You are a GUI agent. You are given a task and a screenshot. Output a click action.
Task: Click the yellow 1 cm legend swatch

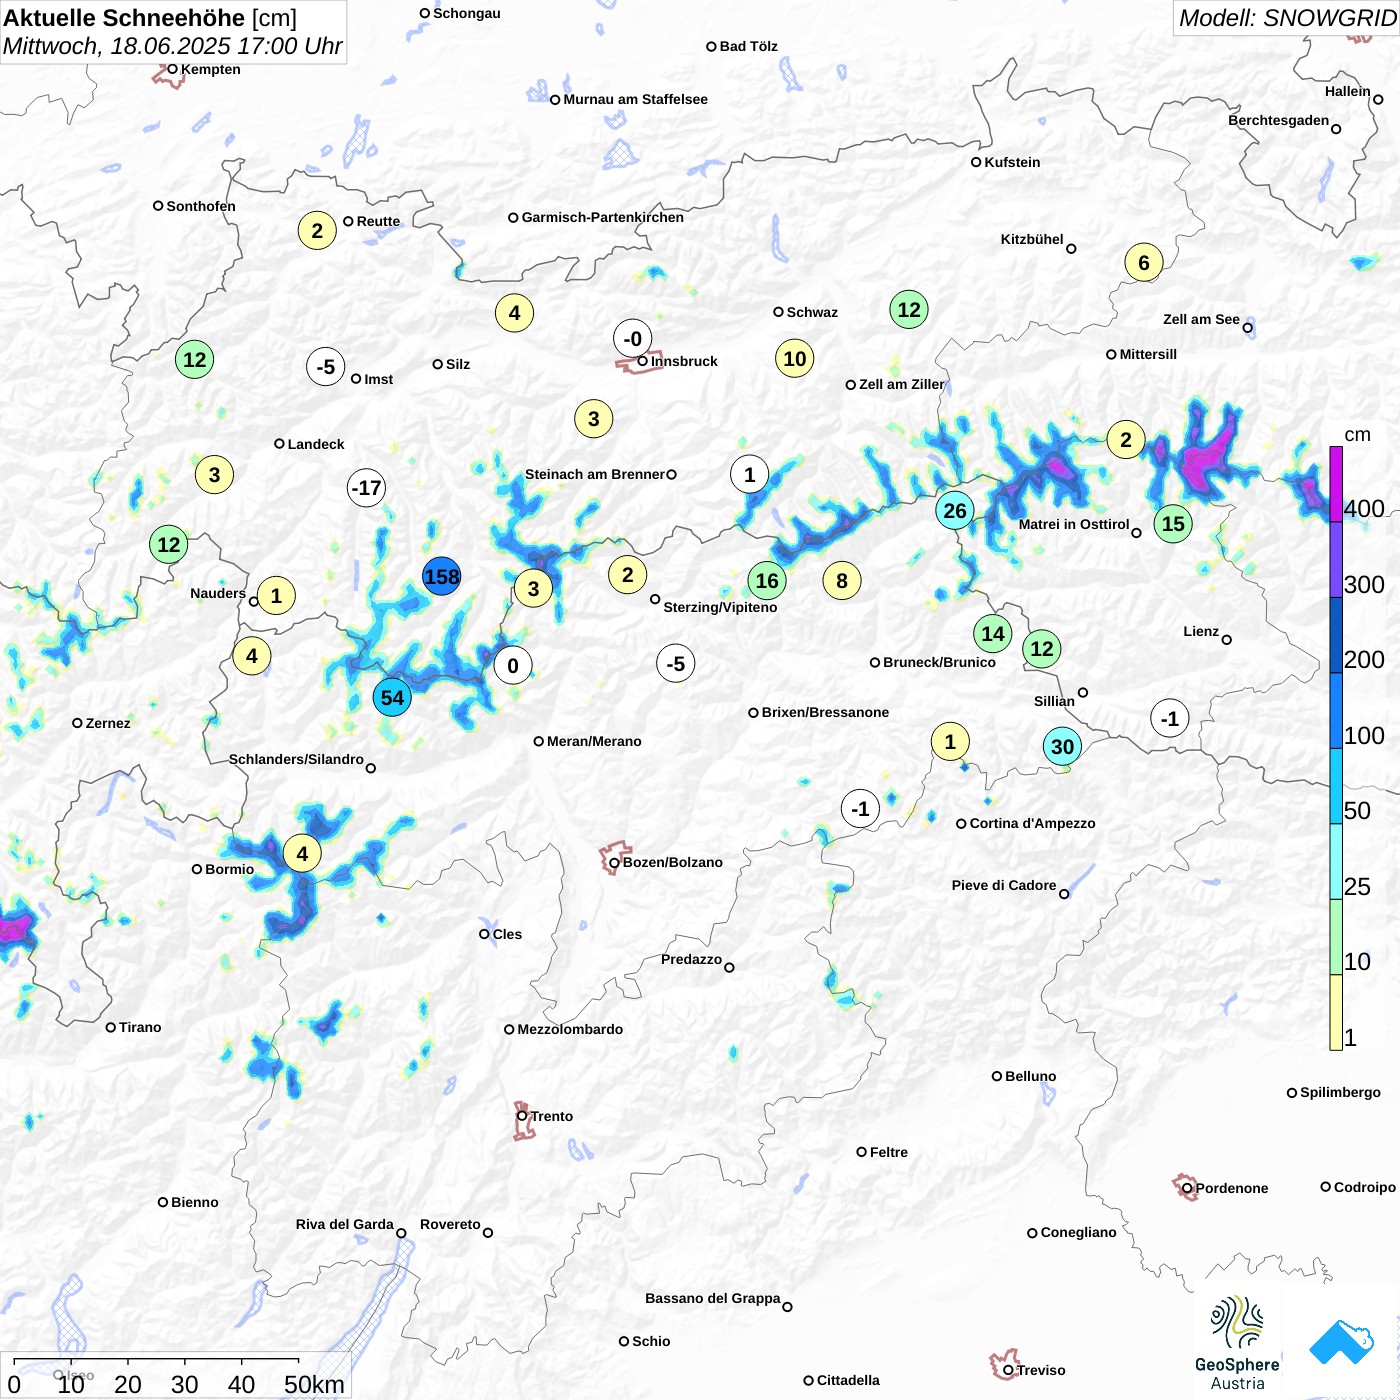click(1336, 1012)
